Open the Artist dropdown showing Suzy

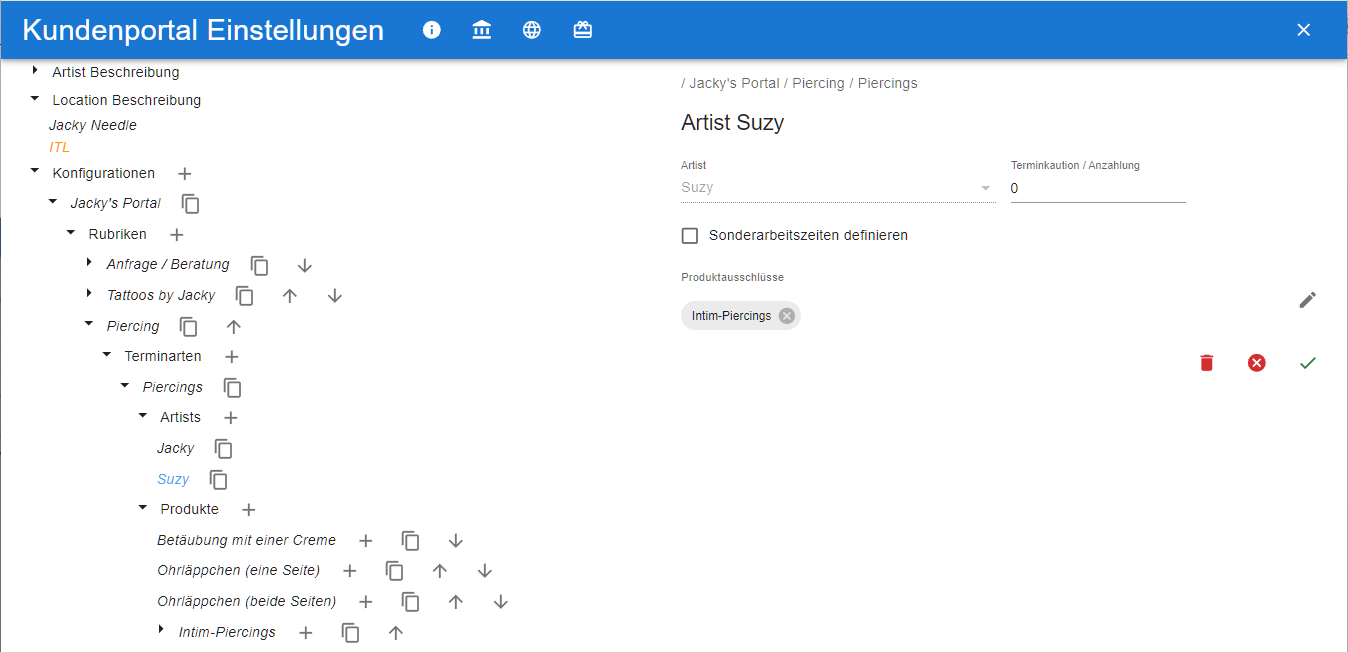(838, 188)
